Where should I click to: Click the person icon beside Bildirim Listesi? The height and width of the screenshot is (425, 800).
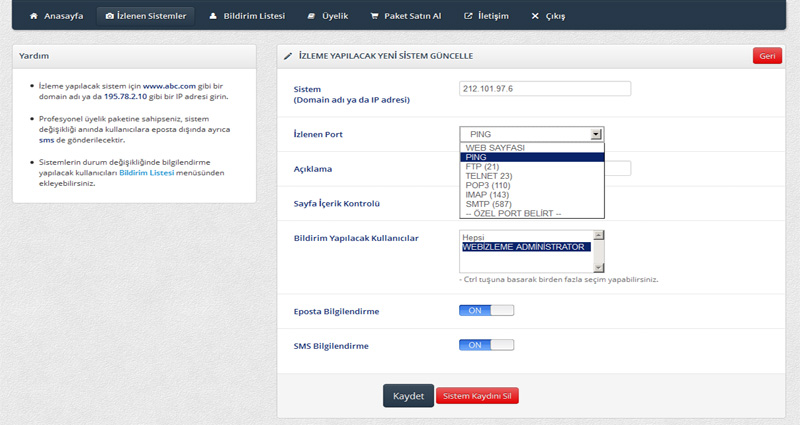click(213, 17)
